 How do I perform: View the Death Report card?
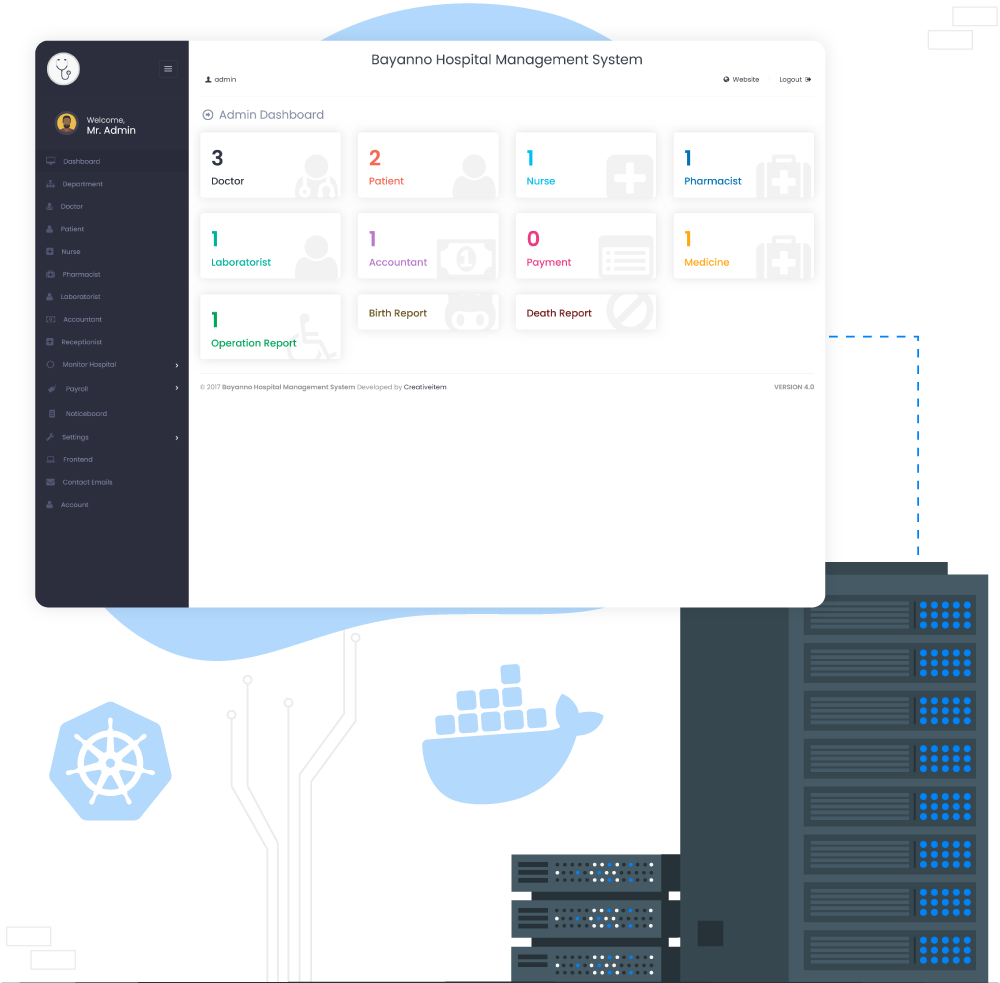click(x=585, y=313)
